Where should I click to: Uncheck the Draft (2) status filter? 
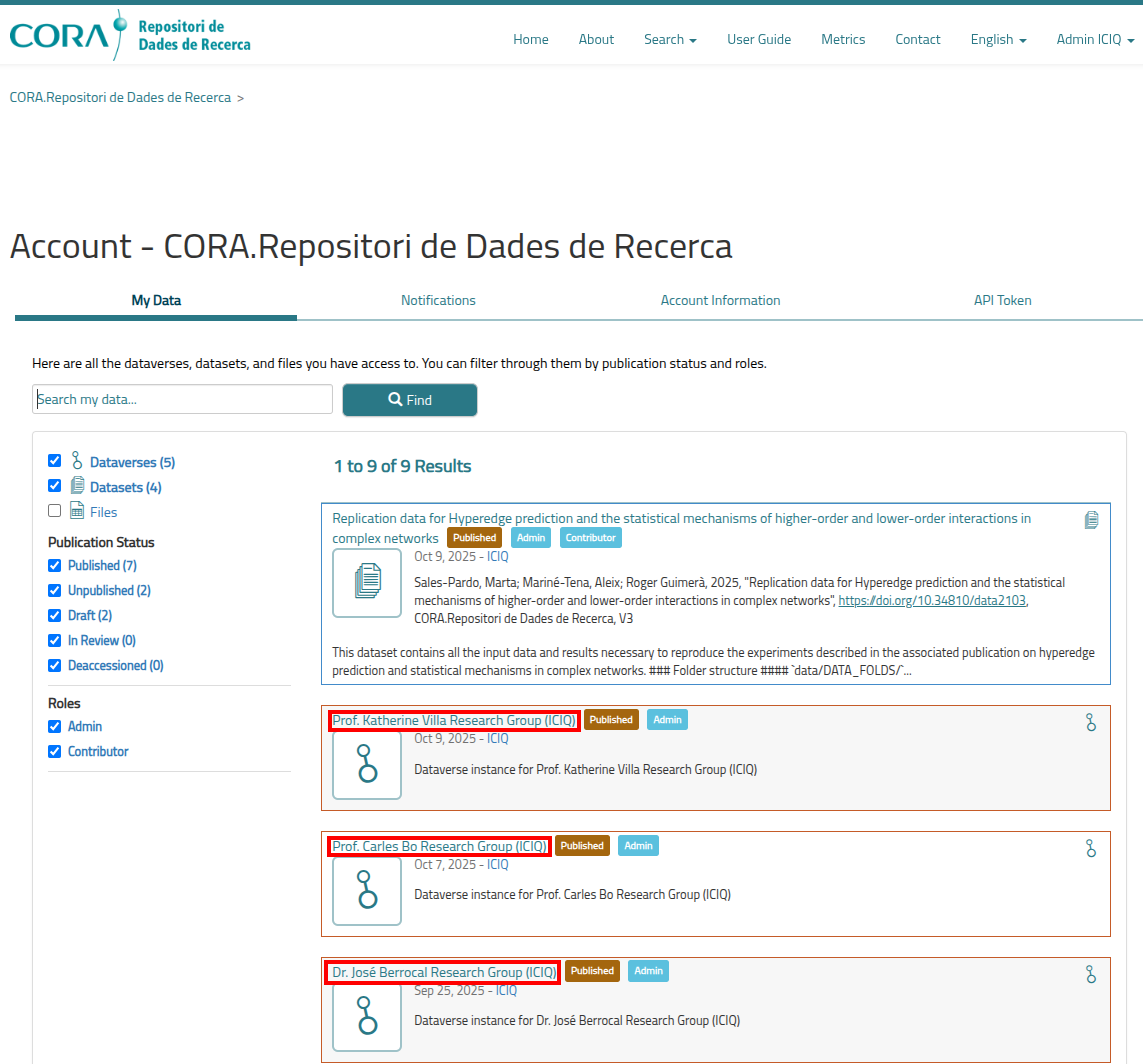click(x=55, y=615)
